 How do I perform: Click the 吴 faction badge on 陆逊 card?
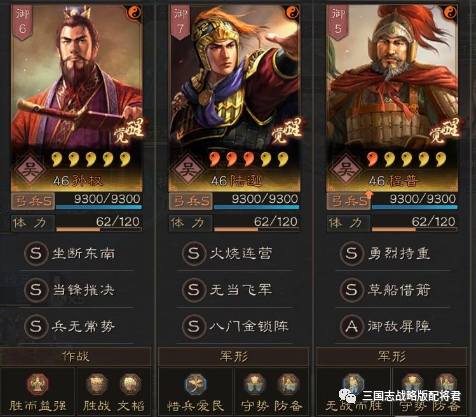coord(187,169)
